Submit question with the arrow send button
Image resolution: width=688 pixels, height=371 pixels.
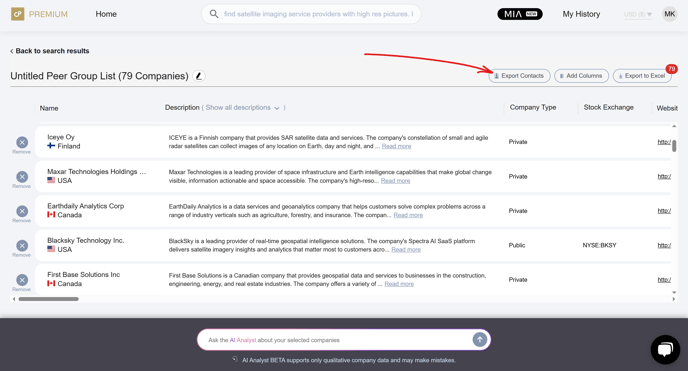[480, 339]
